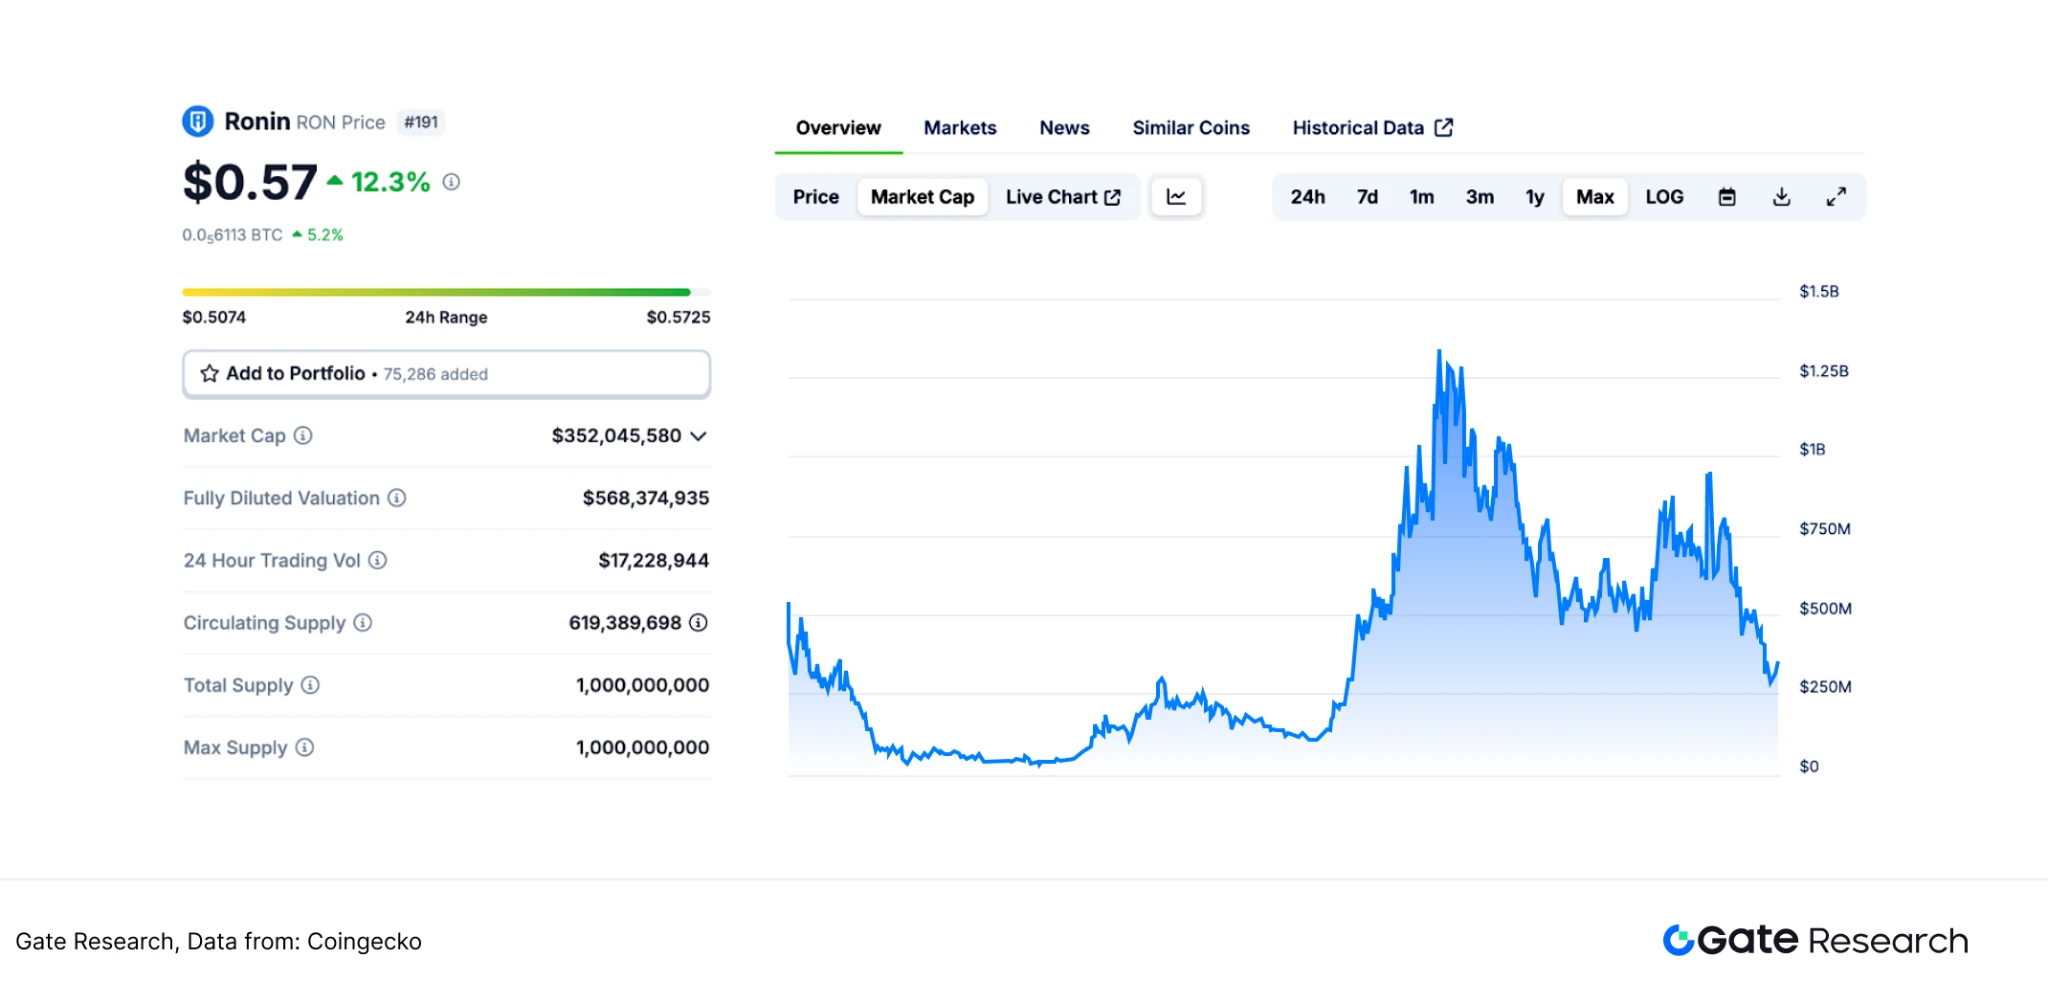
Task: Click the Add to Portfolio button
Action: click(x=447, y=374)
